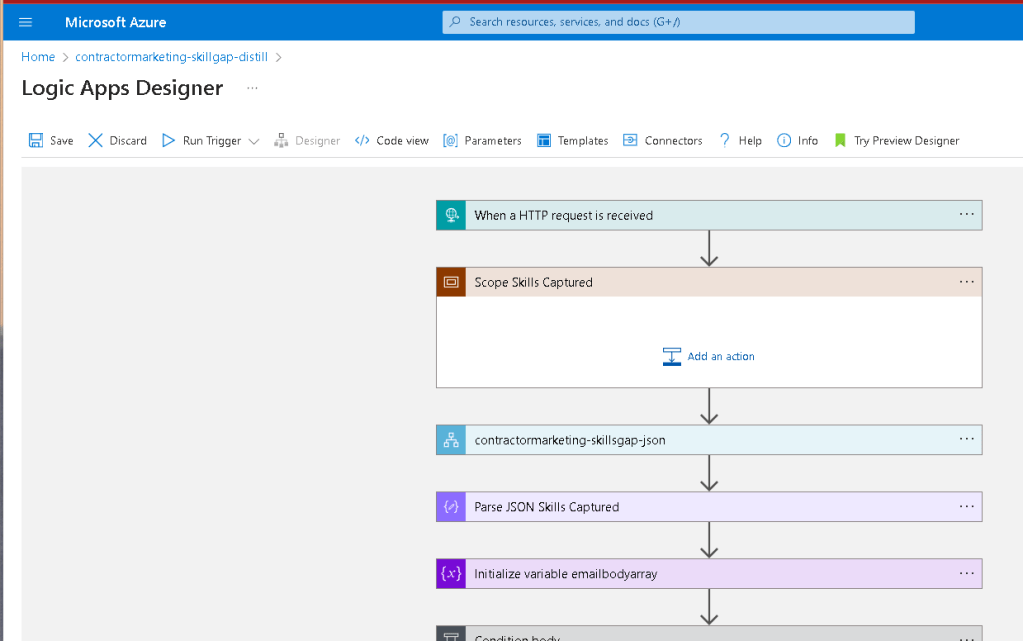This screenshot has height=641, width=1023.
Task: Open options menu for Initialize variable emailbodyarray
Action: tap(967, 573)
